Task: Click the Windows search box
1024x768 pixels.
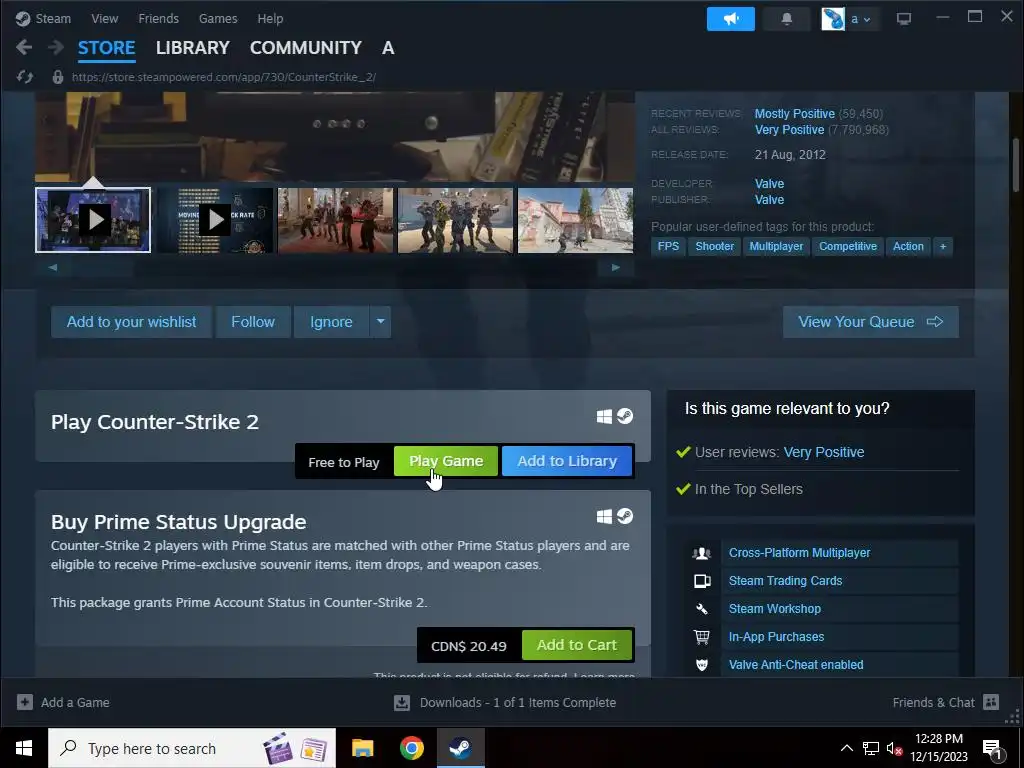Action: (192, 748)
